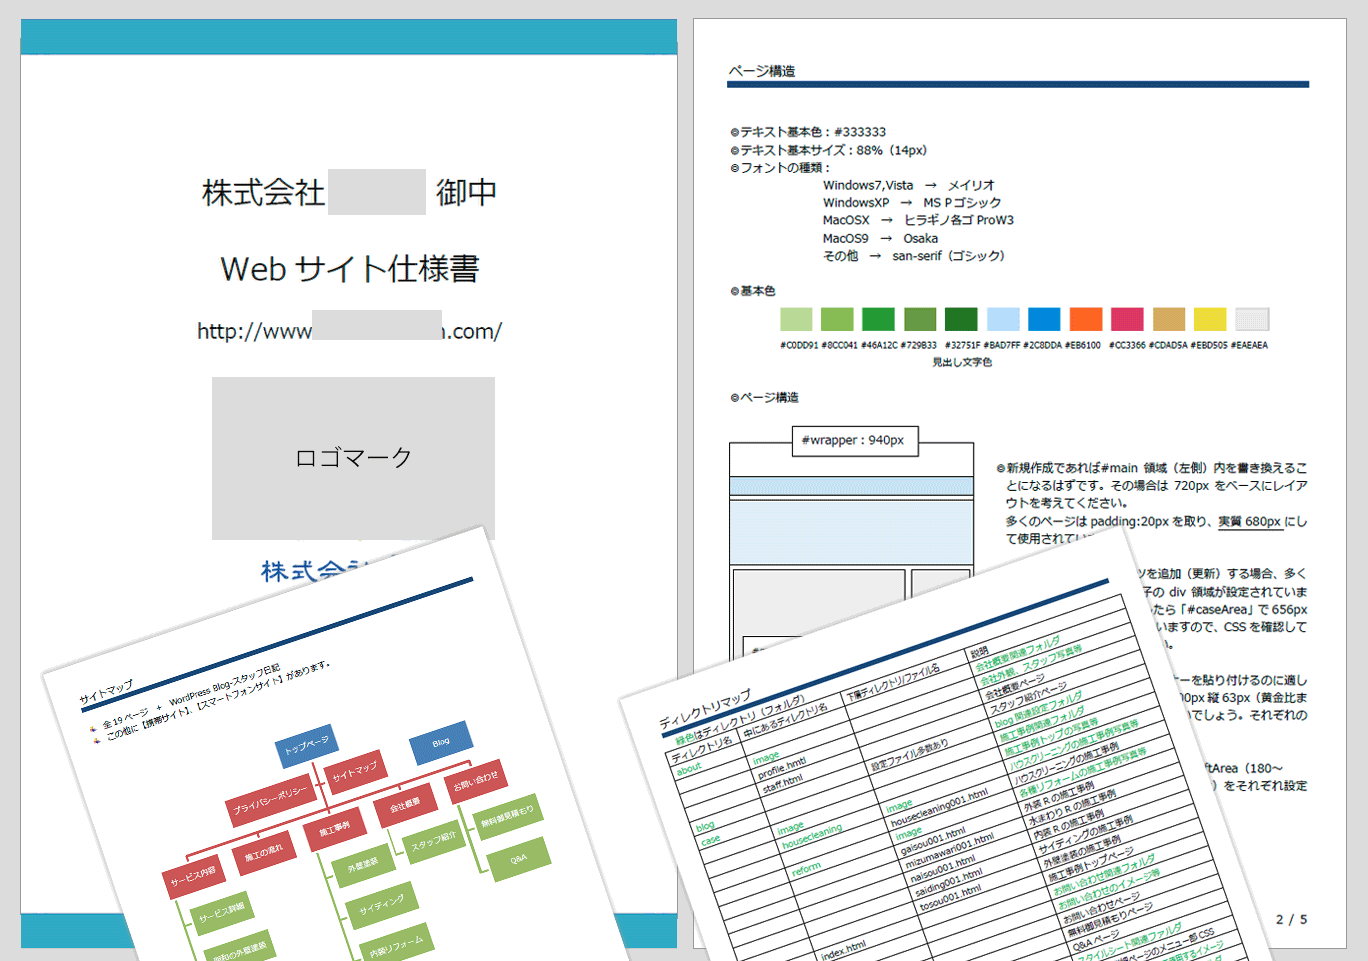The image size is (1368, 961).
Task: Click the ロゴマーク placeholder image
Action: (352, 458)
